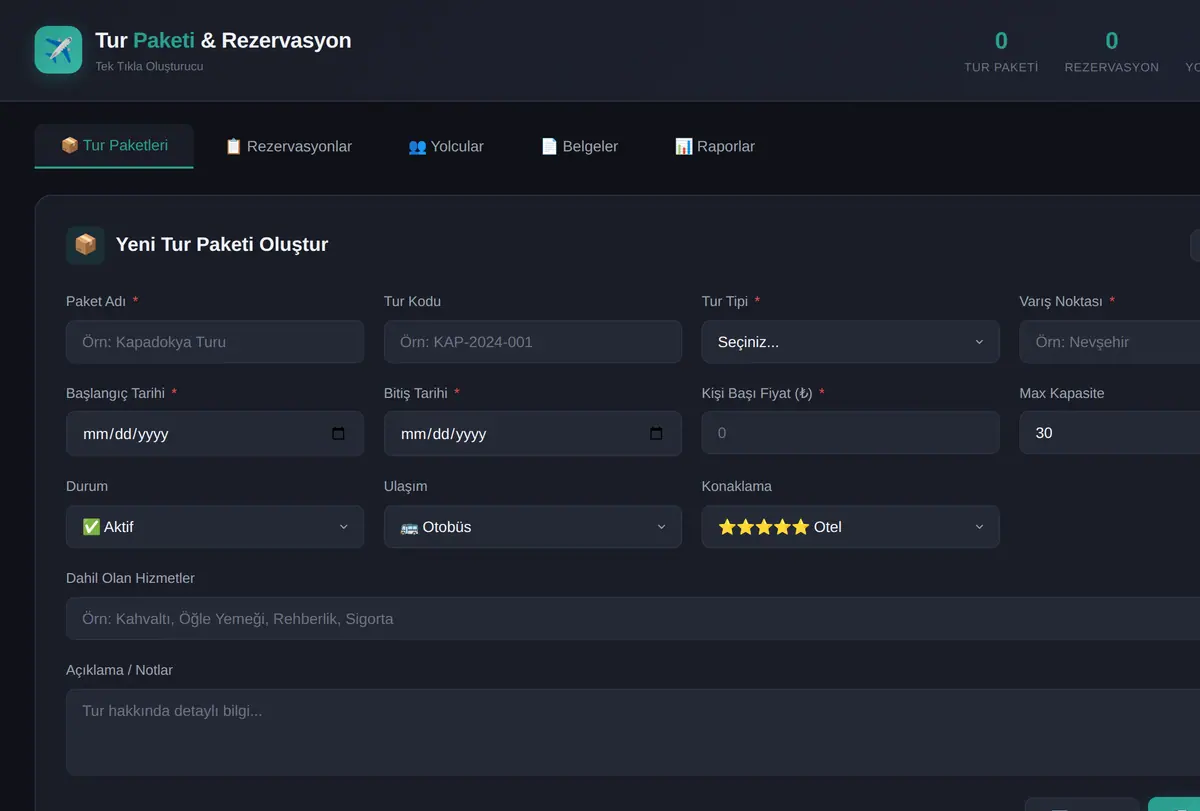Viewport: 1200px width, 811px height.
Task: Click the Tur Paketi counter in header
Action: (x=1001, y=51)
